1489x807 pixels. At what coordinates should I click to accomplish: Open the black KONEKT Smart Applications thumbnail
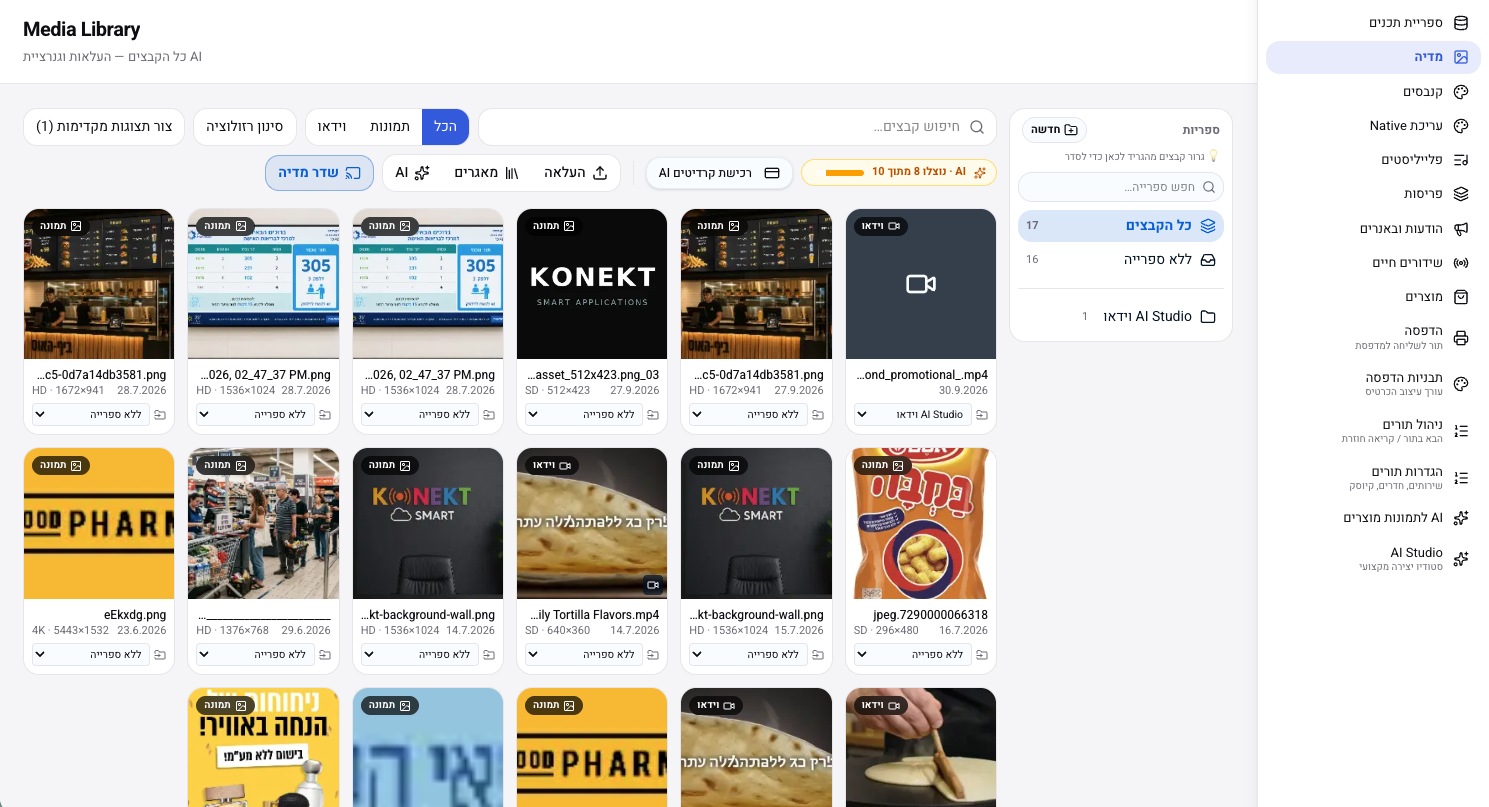coord(592,284)
